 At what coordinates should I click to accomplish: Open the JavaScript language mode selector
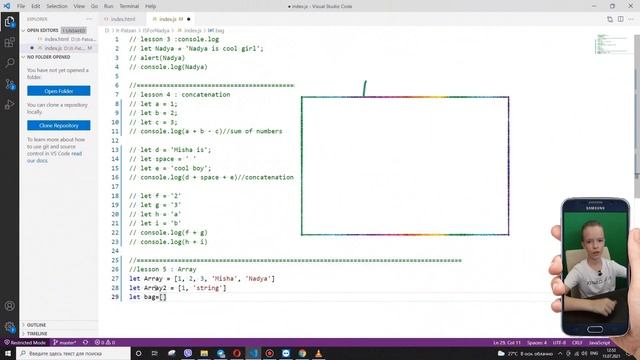pos(599,342)
